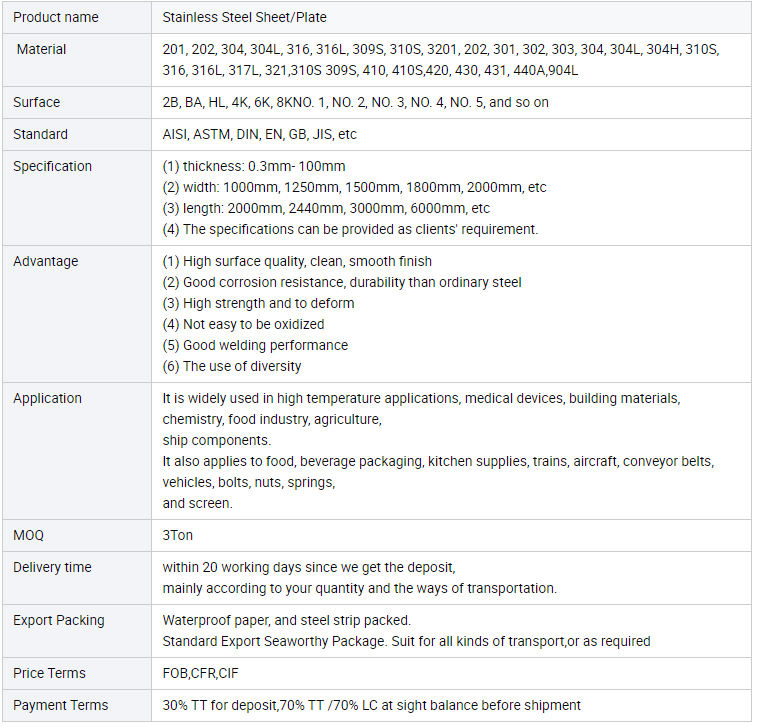Click the '3Ton' MOQ value

(x=178, y=535)
